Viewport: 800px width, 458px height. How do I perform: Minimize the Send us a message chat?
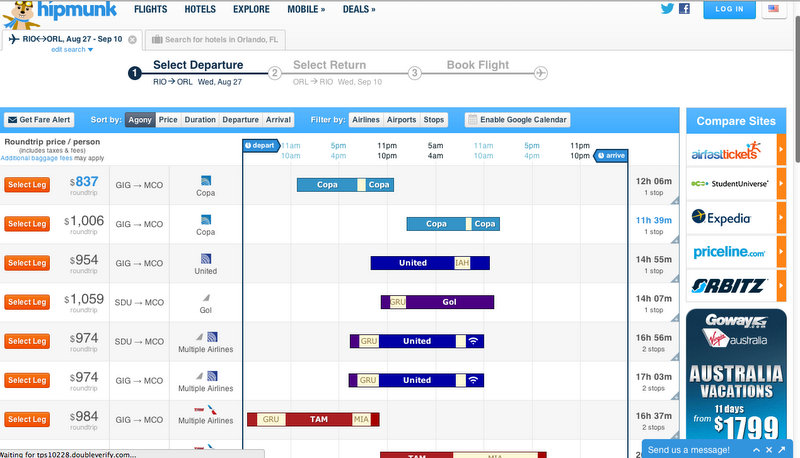click(756, 450)
